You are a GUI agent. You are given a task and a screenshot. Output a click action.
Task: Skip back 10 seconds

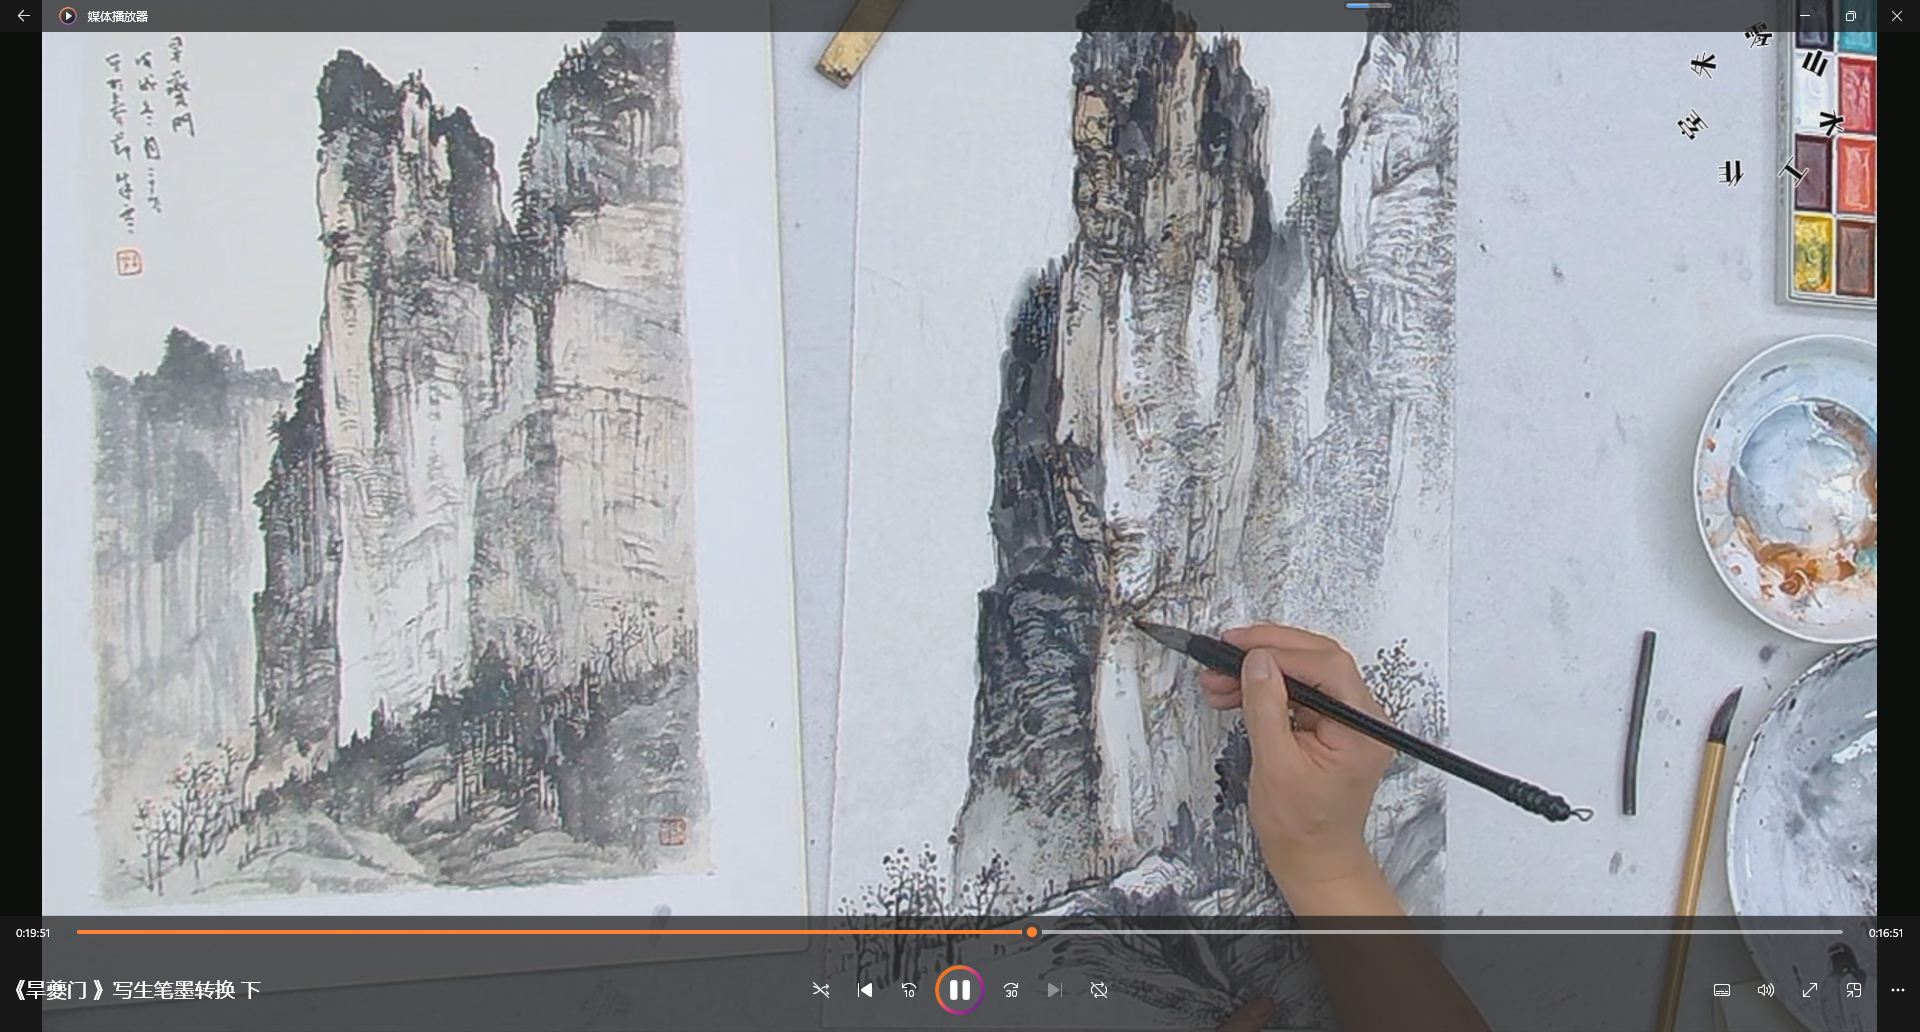(909, 990)
